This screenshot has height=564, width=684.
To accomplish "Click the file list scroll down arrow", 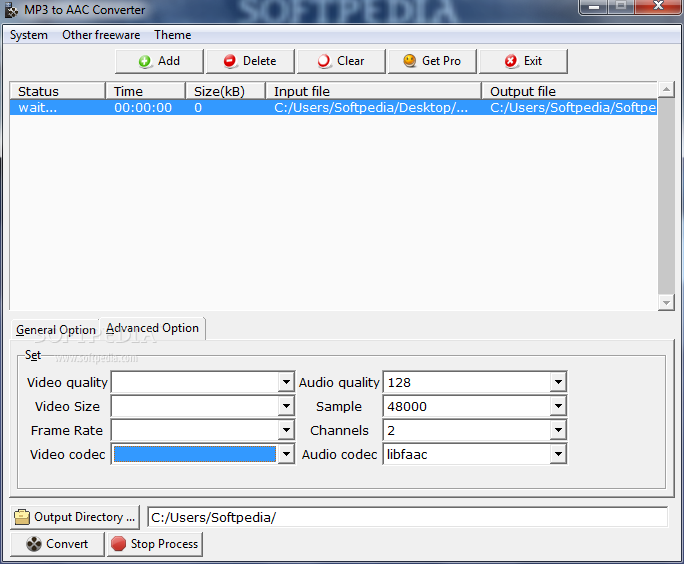I will click(666, 302).
